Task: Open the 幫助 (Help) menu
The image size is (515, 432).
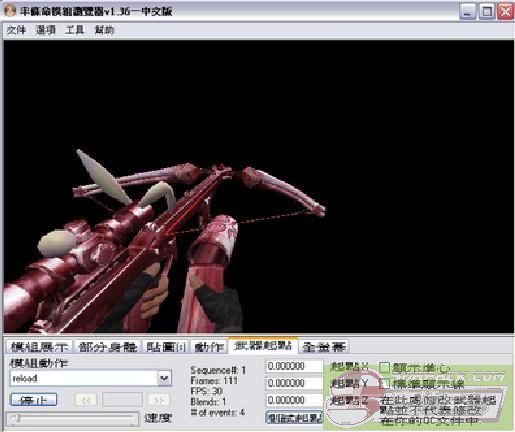Action: tap(104, 30)
